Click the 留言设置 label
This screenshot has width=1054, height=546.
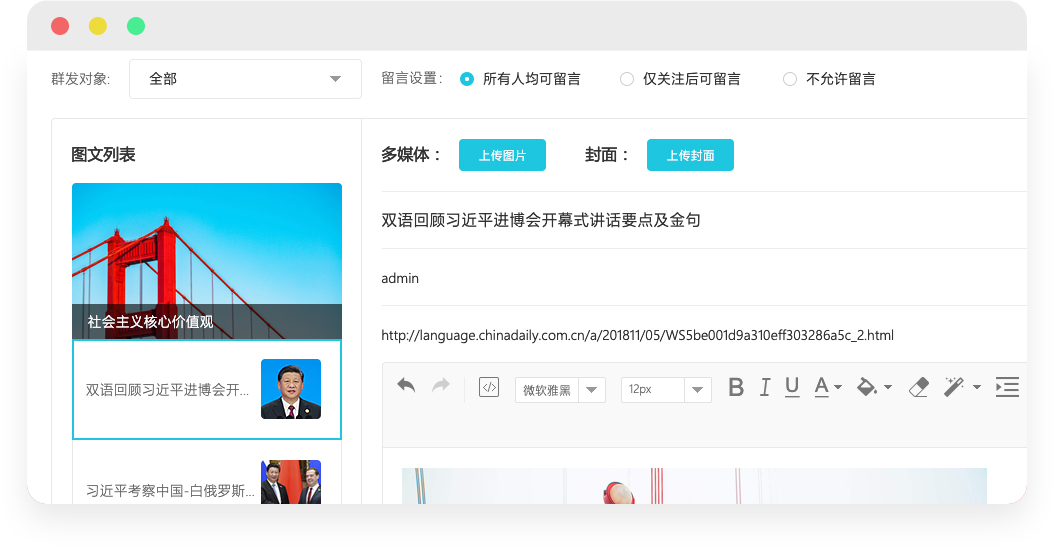412,79
